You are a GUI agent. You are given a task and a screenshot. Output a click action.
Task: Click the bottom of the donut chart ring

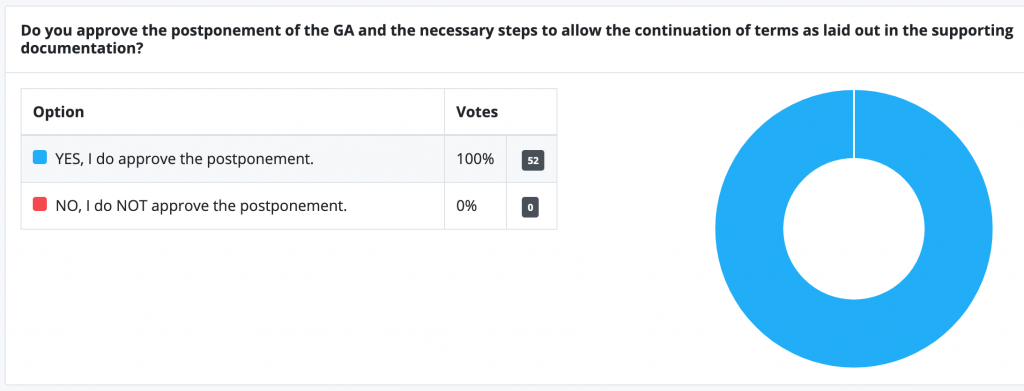pos(854,334)
